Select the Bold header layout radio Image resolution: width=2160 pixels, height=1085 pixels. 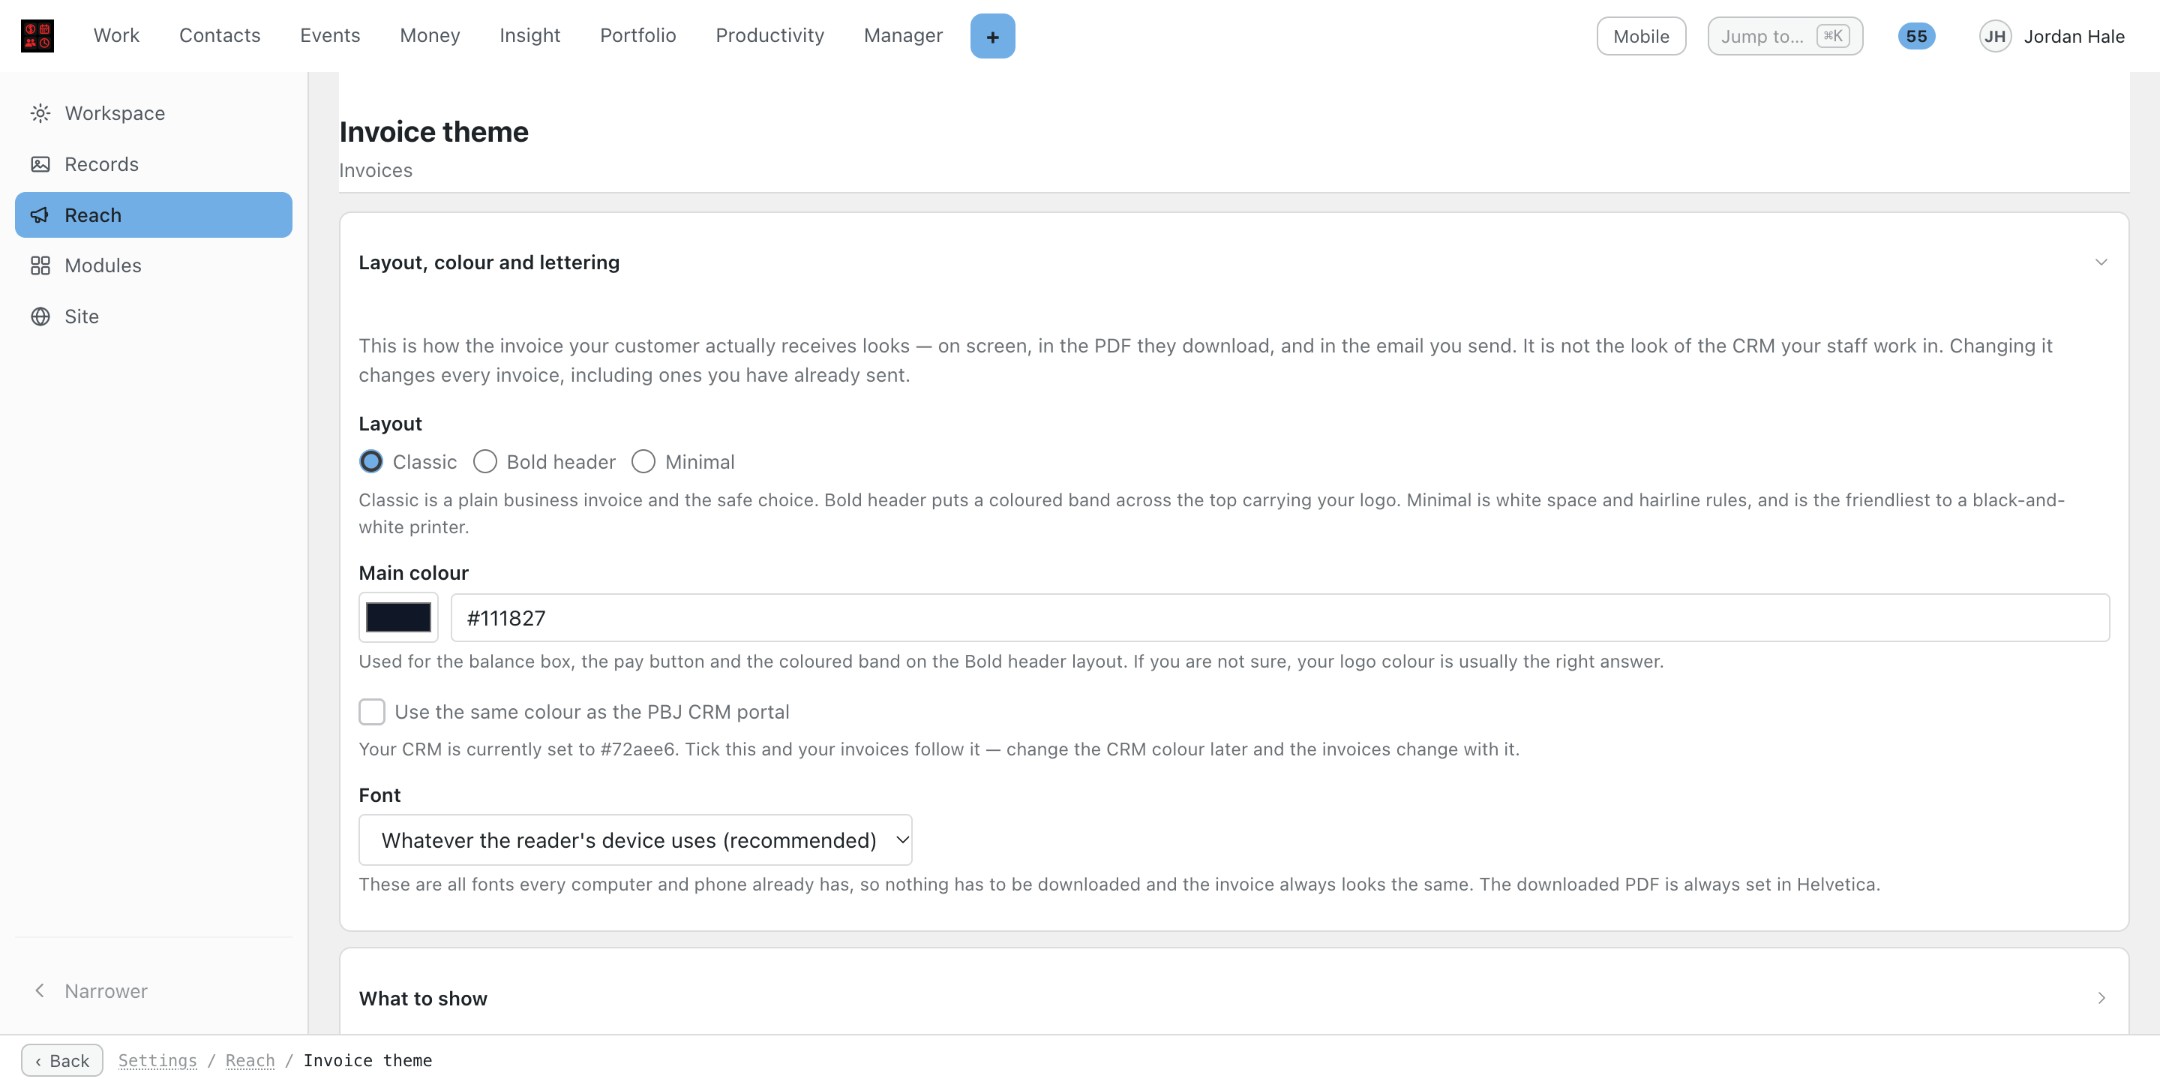pyautogui.click(x=485, y=462)
